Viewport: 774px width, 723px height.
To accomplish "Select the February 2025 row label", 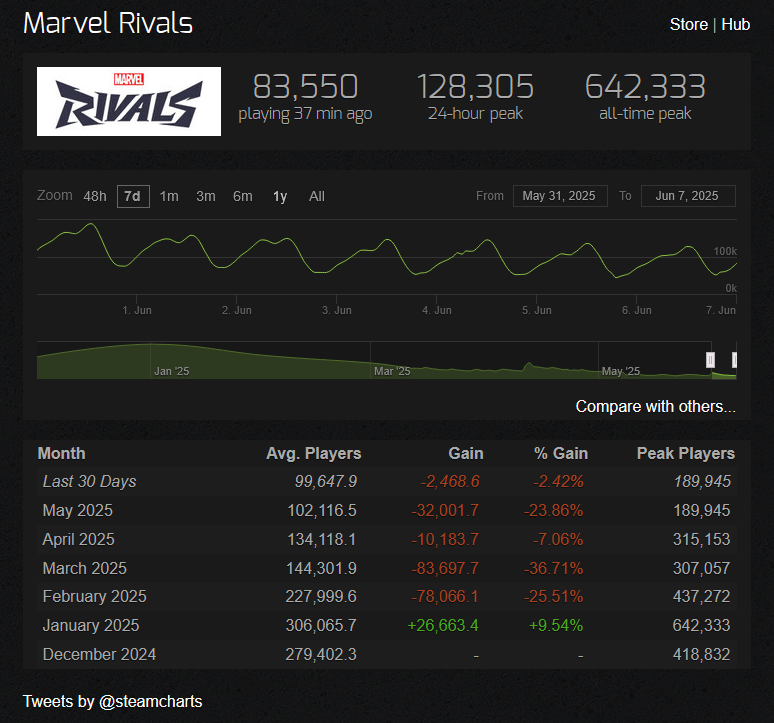I will (94, 596).
